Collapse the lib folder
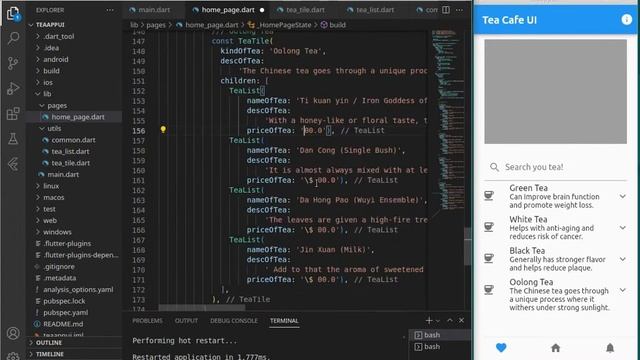 pos(38,94)
